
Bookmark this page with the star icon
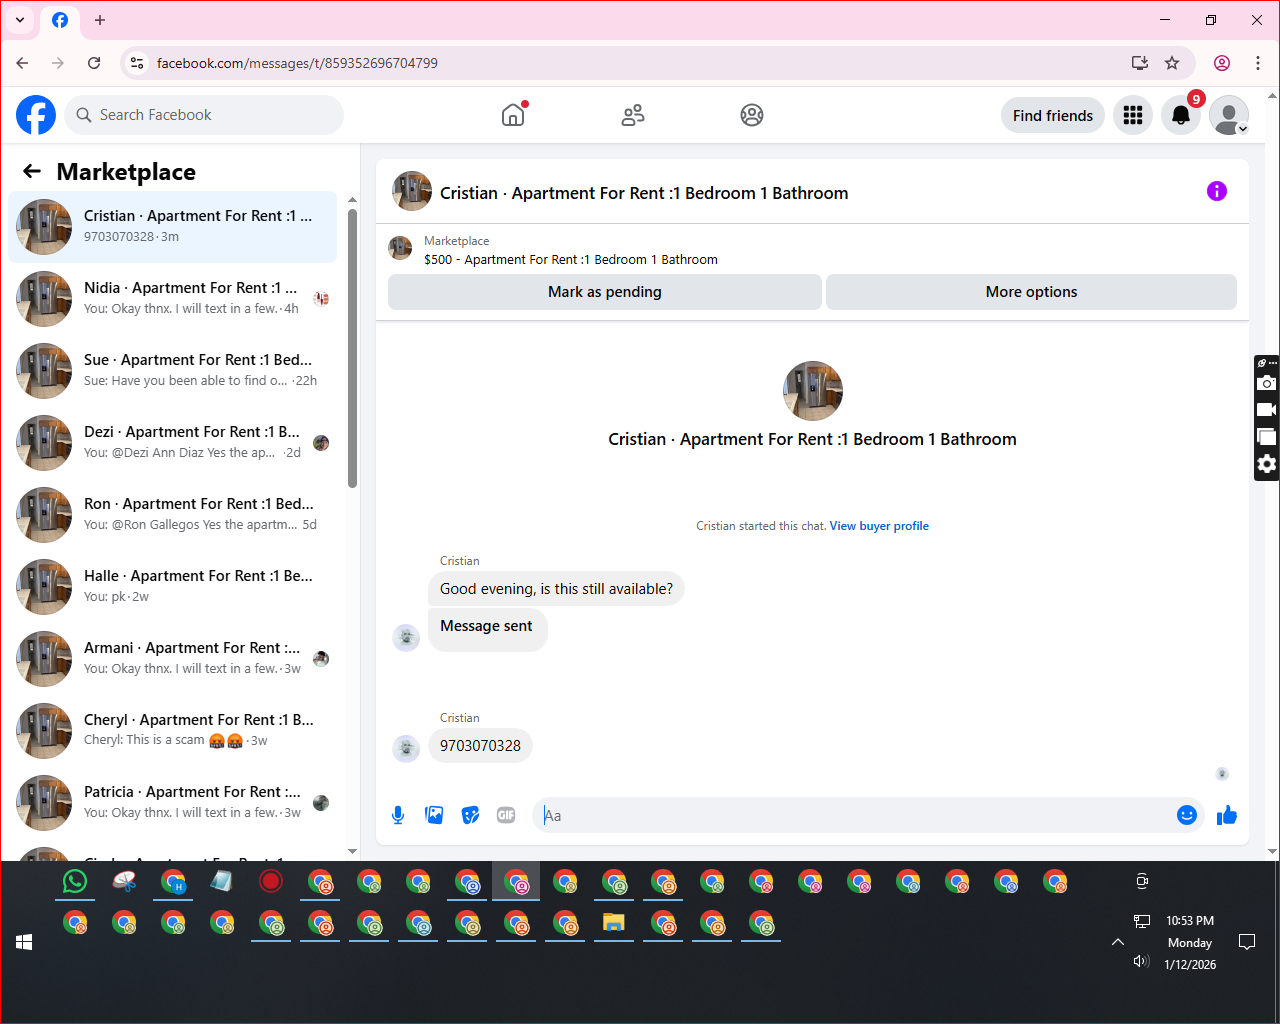tap(1172, 63)
